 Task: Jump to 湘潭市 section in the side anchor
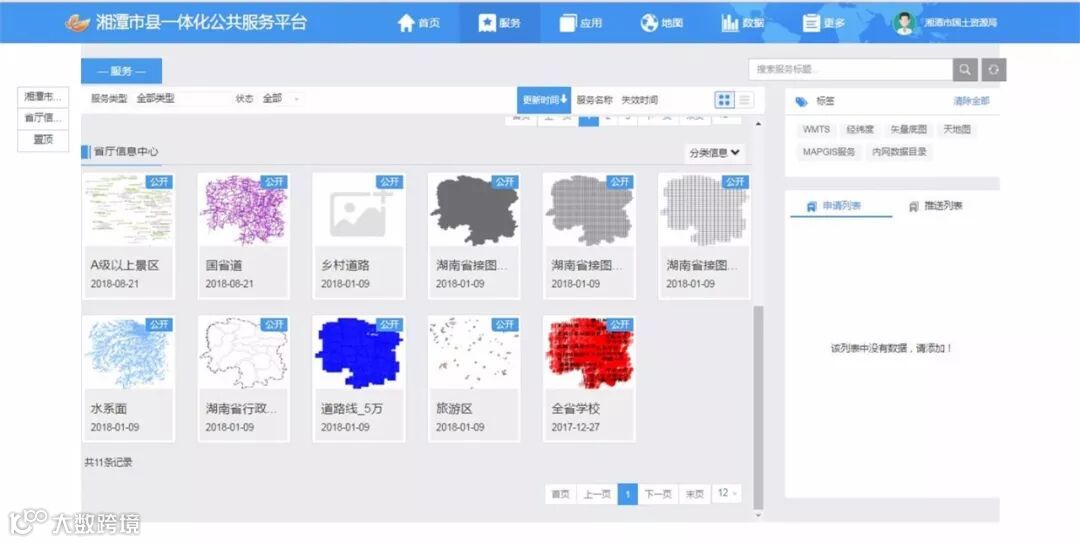click(43, 96)
